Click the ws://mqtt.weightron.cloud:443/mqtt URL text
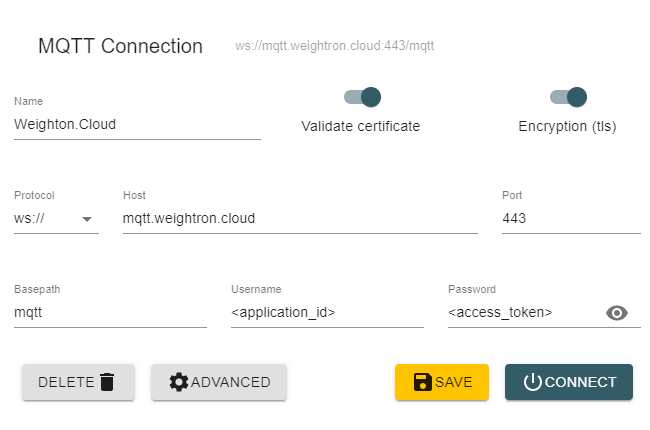 tap(335, 46)
